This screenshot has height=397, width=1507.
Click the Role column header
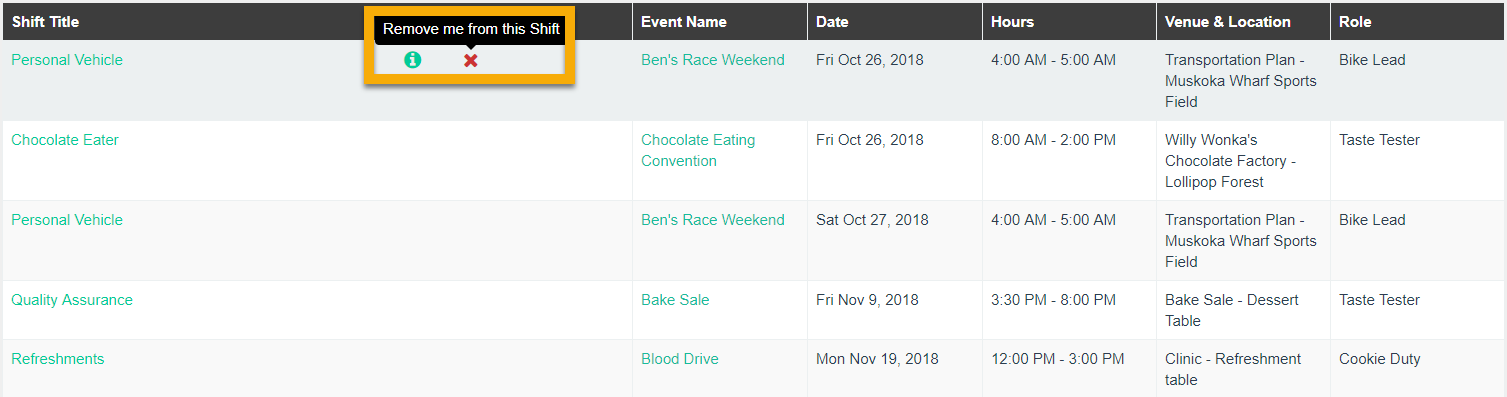[x=1355, y=21]
